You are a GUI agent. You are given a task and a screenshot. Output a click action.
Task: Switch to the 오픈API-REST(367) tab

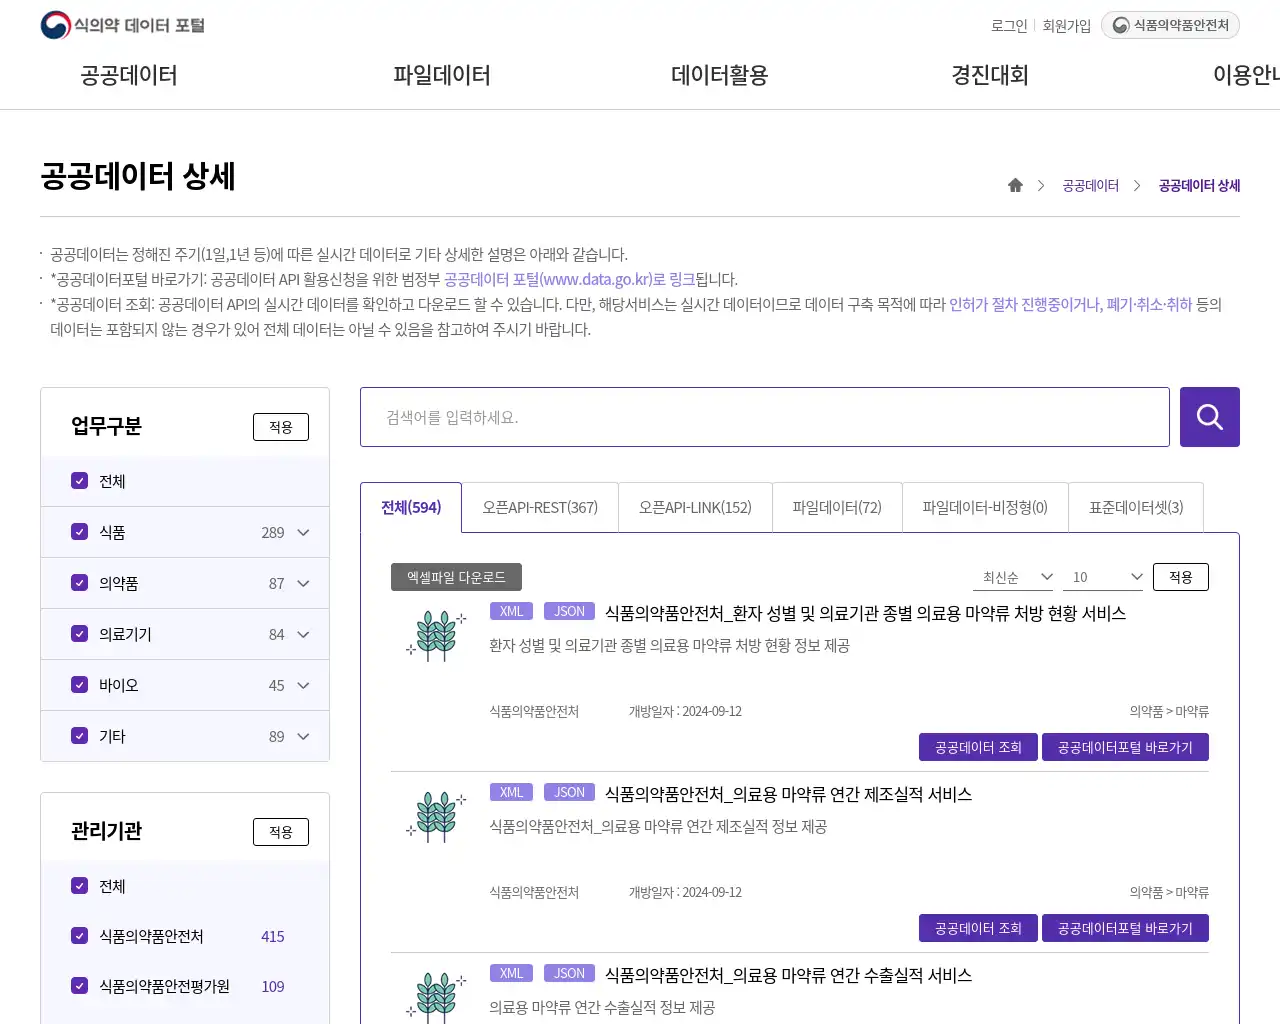click(540, 508)
